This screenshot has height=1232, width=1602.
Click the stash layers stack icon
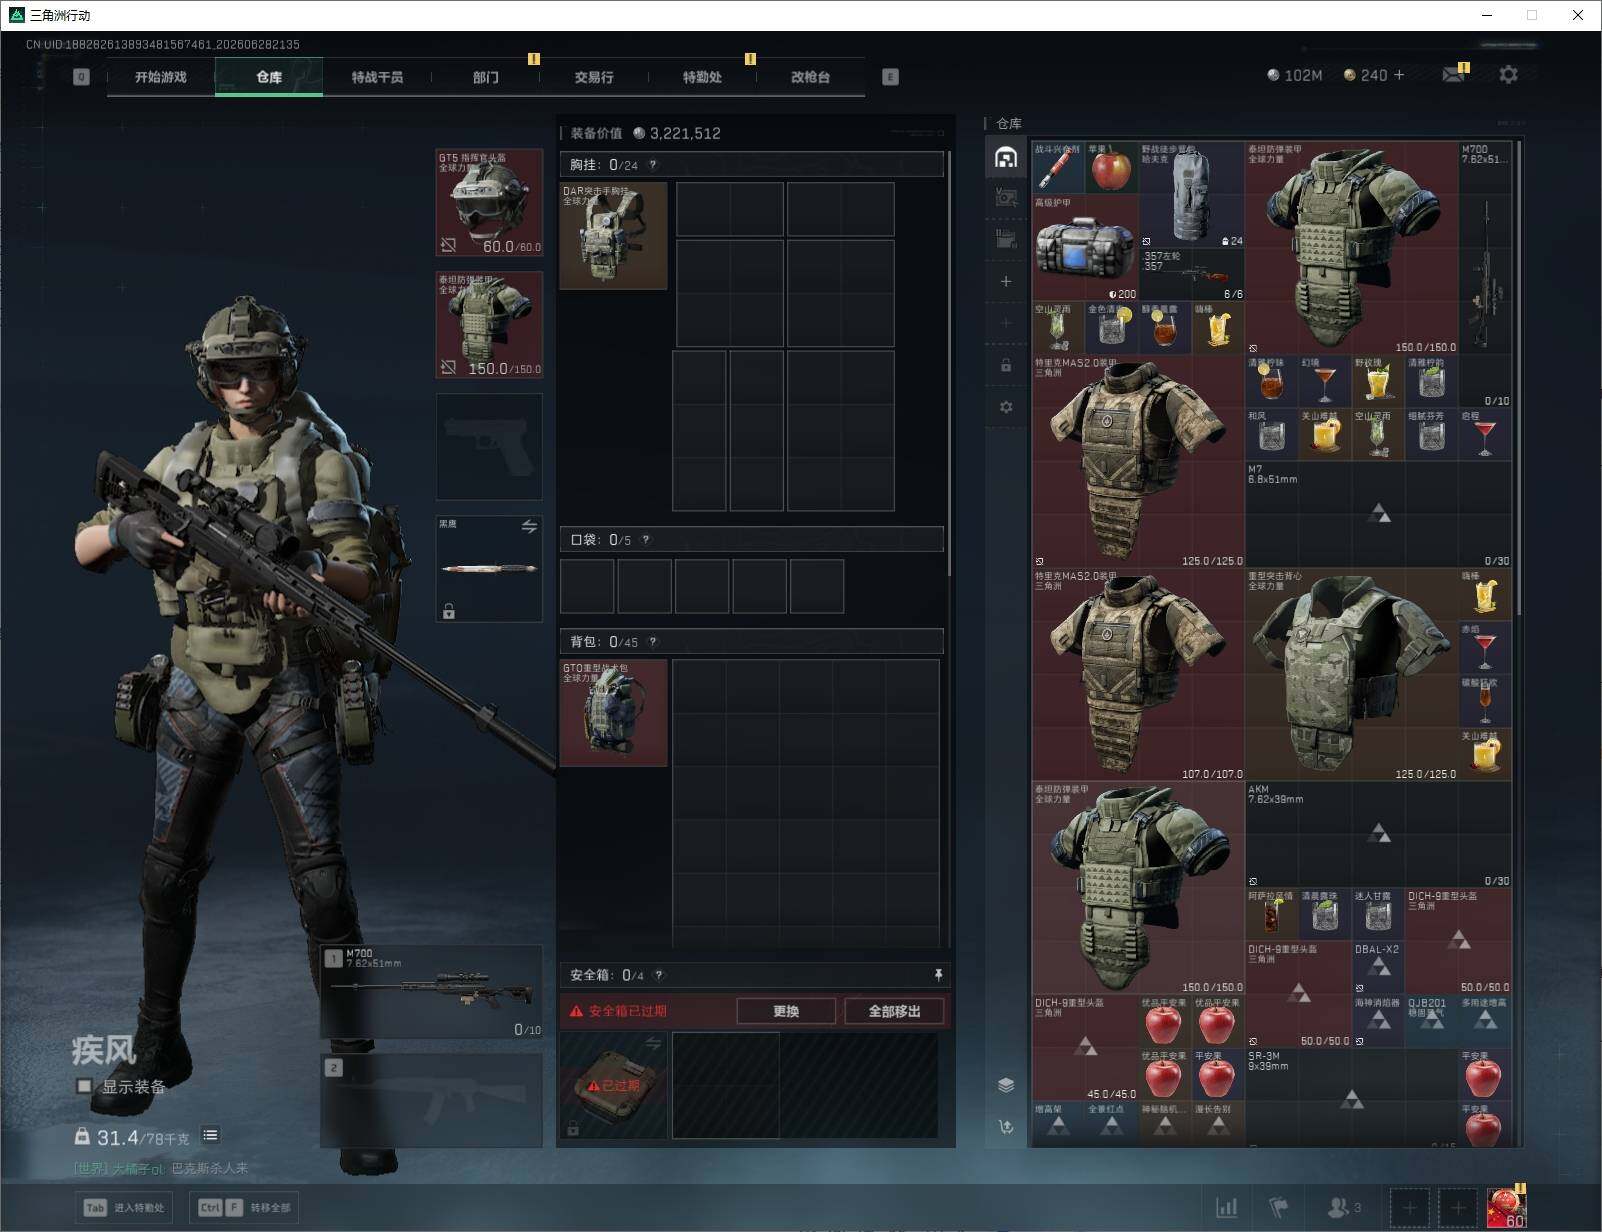click(1006, 1085)
